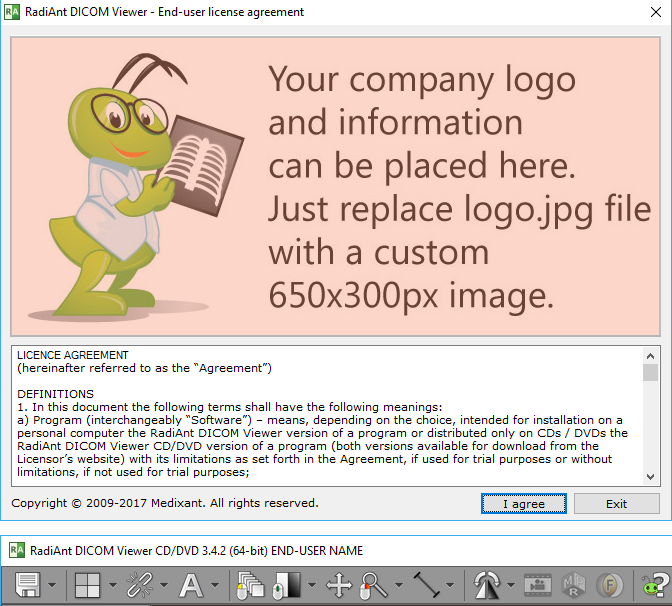672x606 pixels.
Task: Select the length measurement line tool
Action: [426, 585]
